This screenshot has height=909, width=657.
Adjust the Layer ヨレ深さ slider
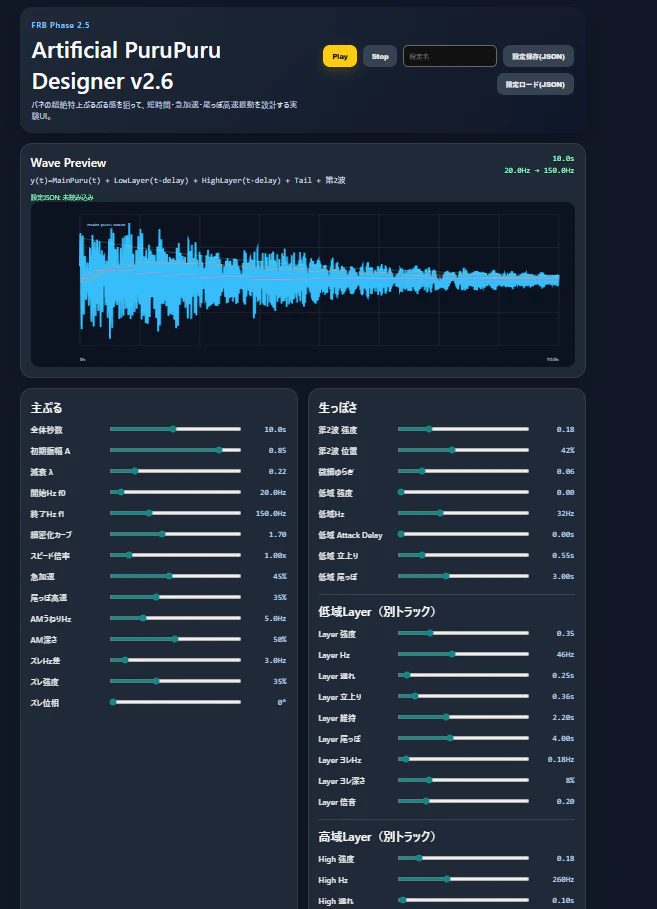coord(463,780)
